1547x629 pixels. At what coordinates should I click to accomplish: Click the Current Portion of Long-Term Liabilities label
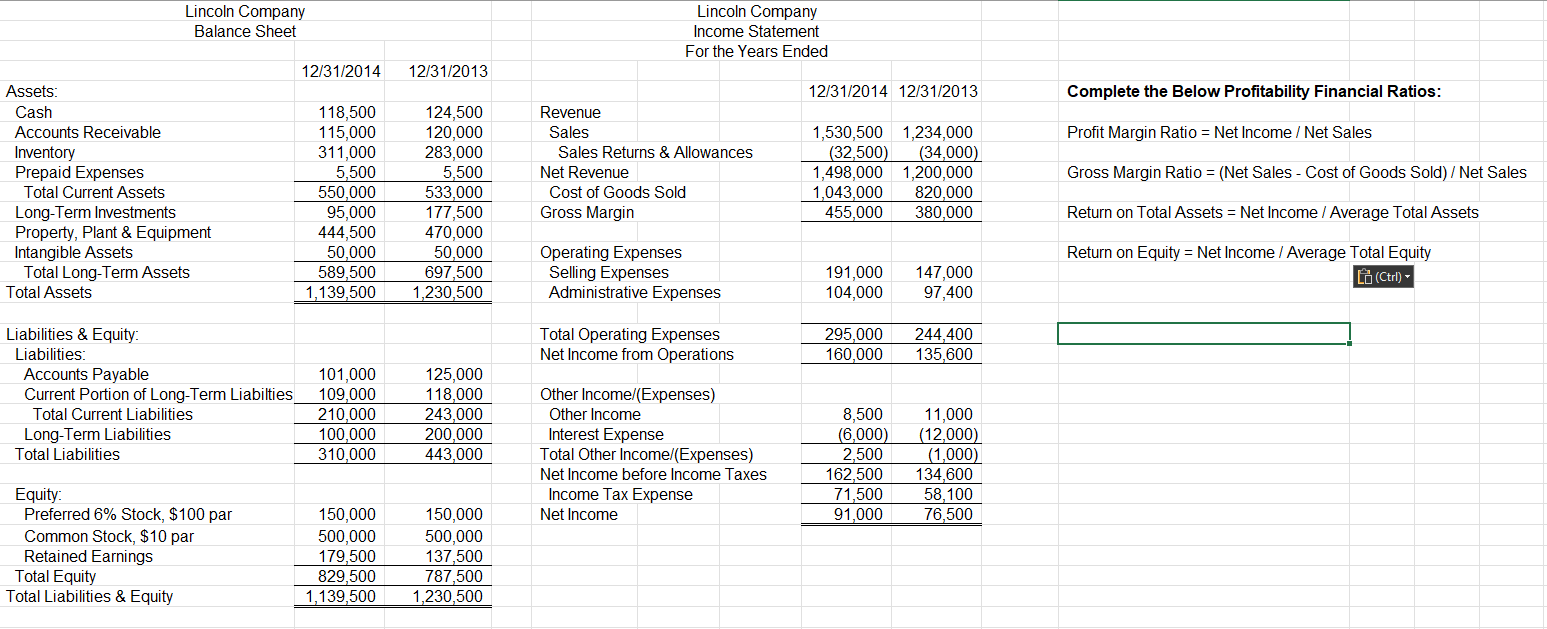coord(159,394)
